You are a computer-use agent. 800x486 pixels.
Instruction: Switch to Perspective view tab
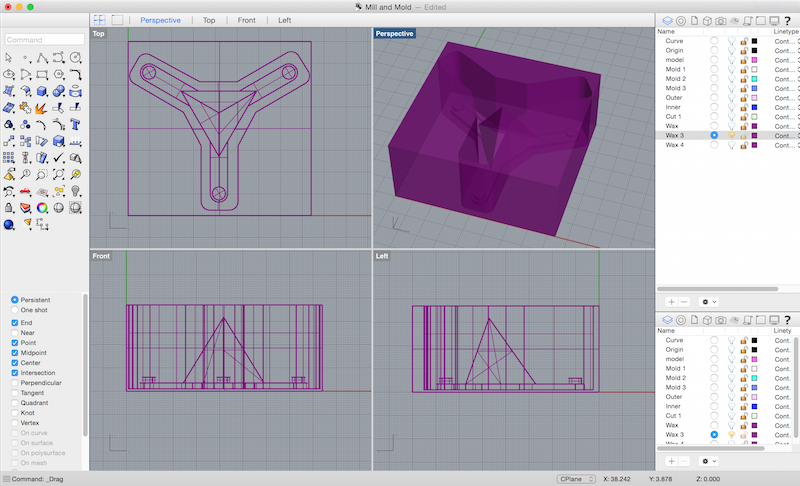click(160, 20)
